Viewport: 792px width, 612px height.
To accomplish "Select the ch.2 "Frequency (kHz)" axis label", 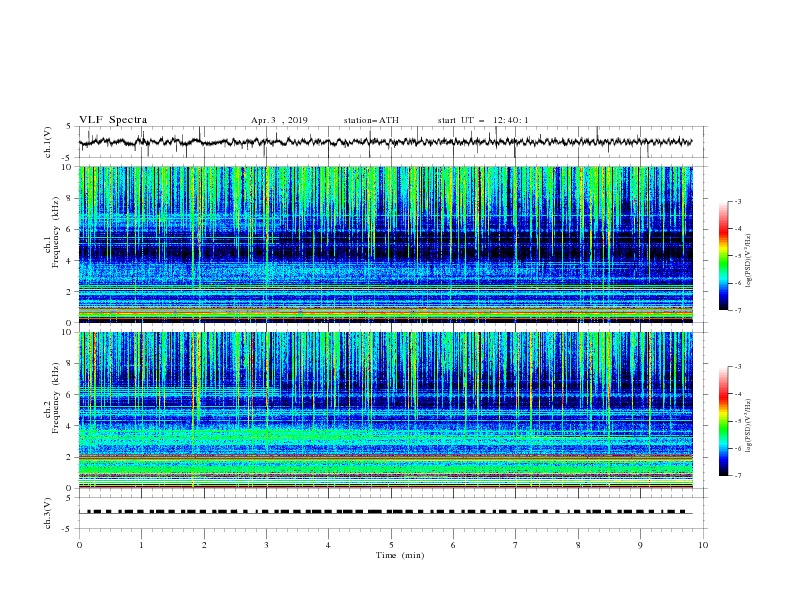I will click(x=55, y=397).
